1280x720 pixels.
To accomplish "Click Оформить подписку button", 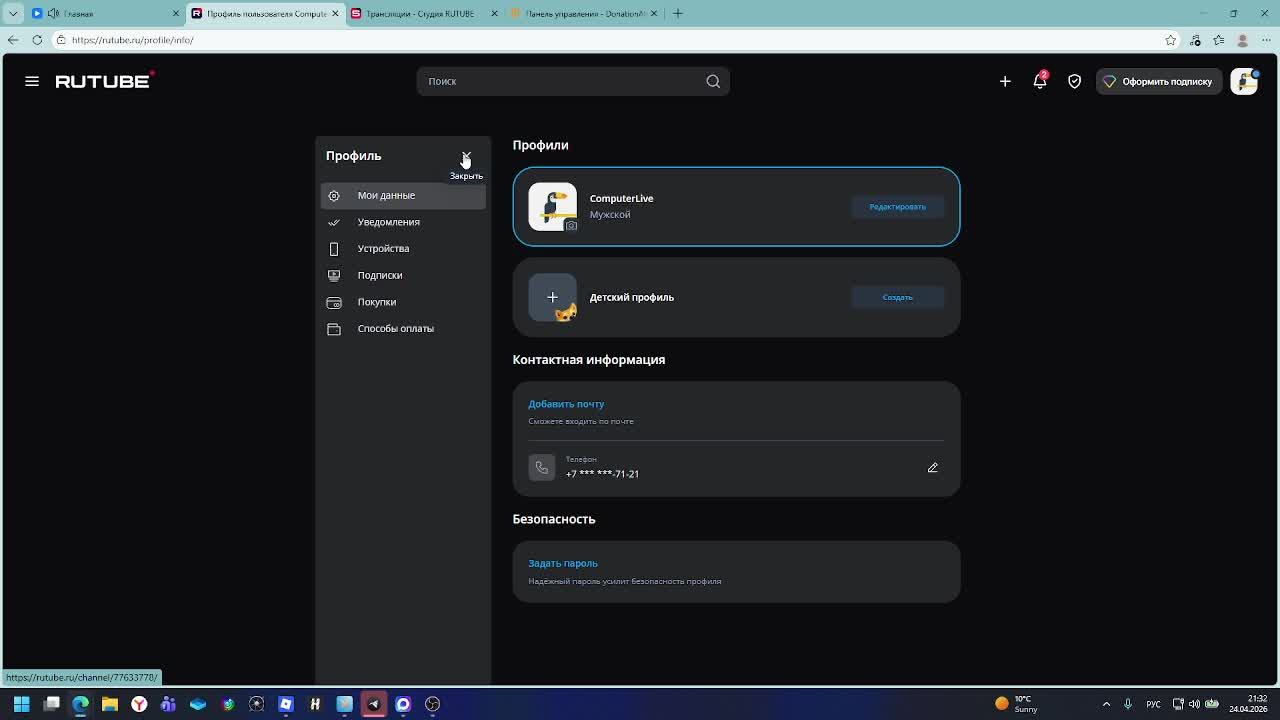I will tap(1158, 81).
